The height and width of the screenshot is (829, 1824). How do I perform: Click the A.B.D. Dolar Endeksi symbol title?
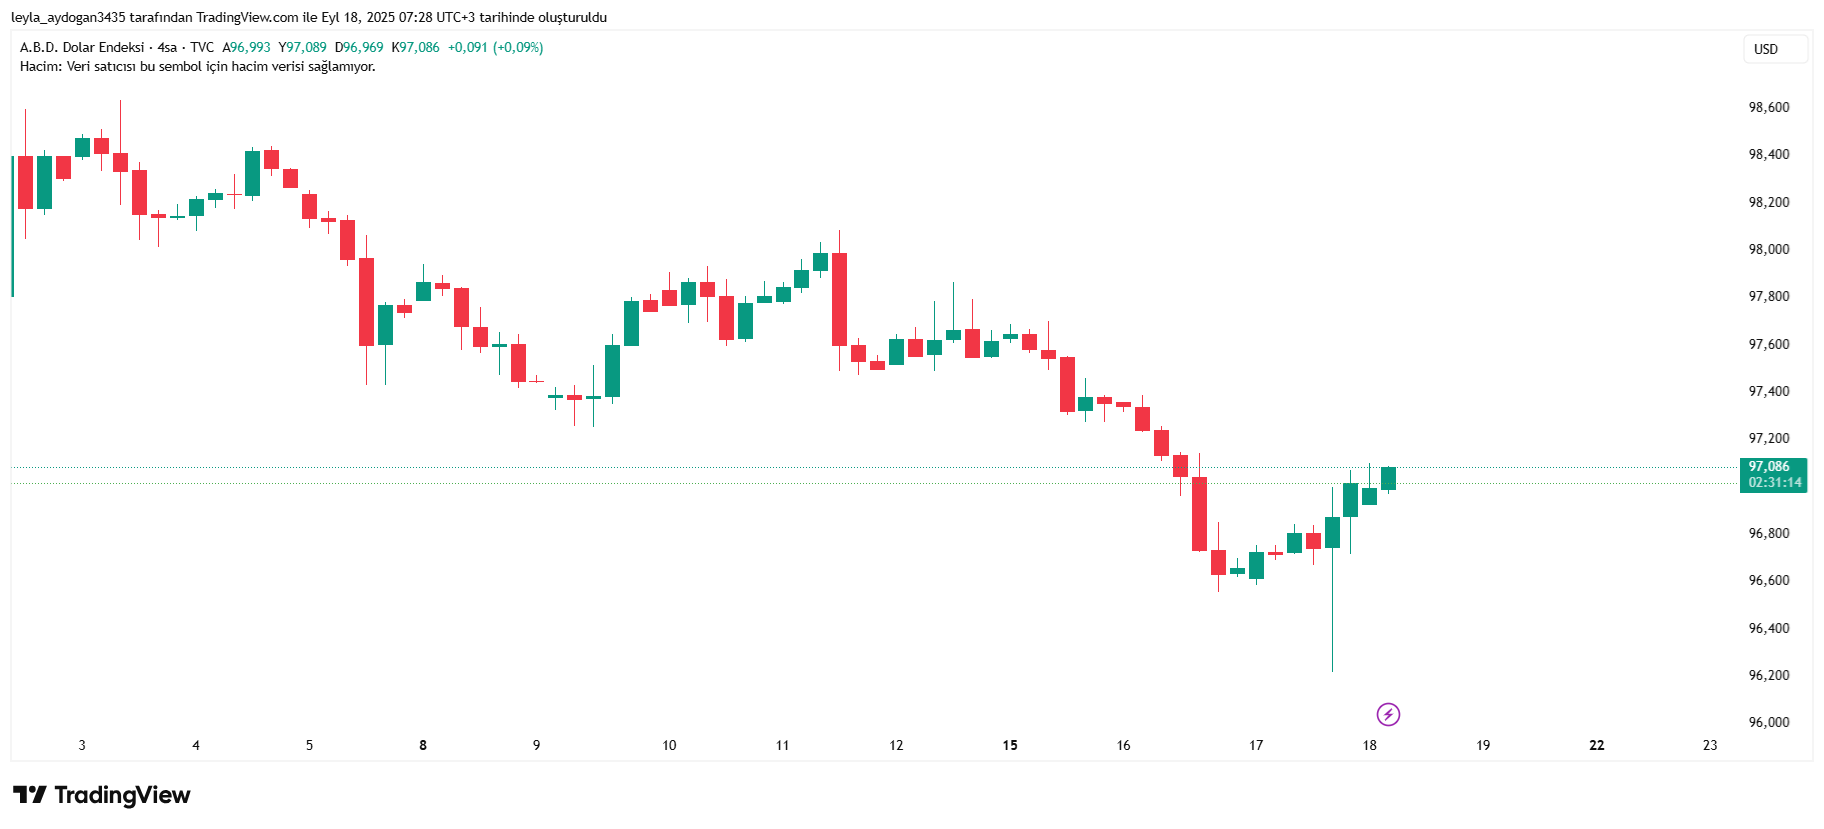[x=82, y=47]
